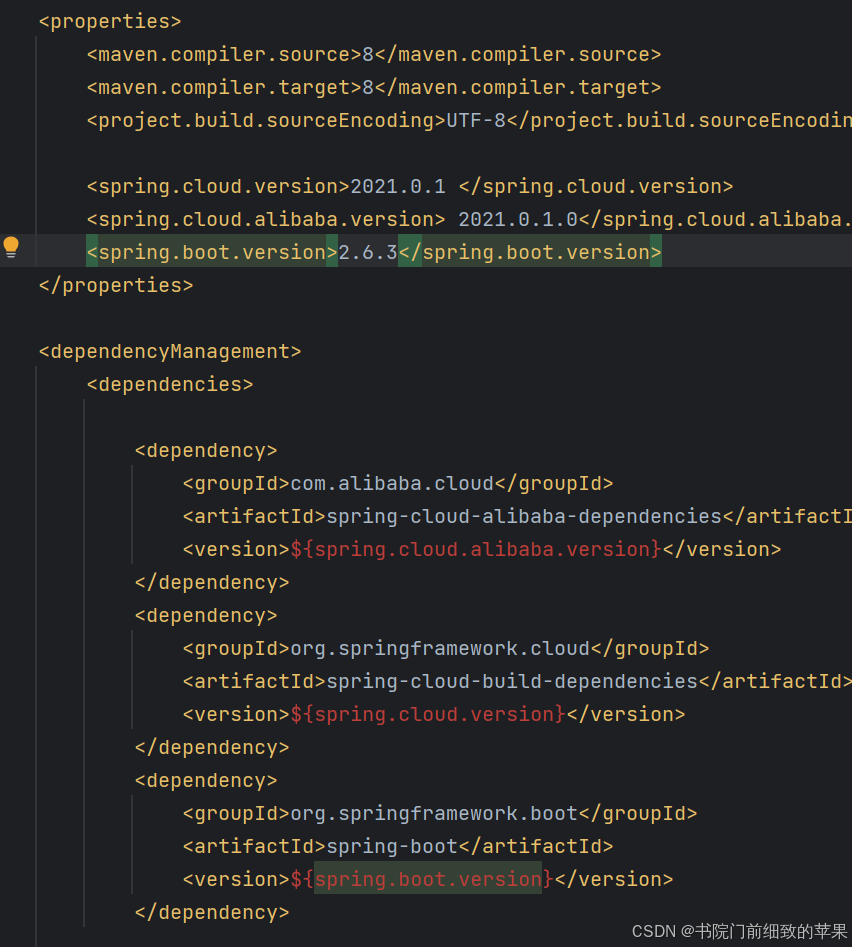The width and height of the screenshot is (852, 947).
Task: Click artifactId spring-cloud-alibaba-dependencies
Action: click(x=524, y=516)
